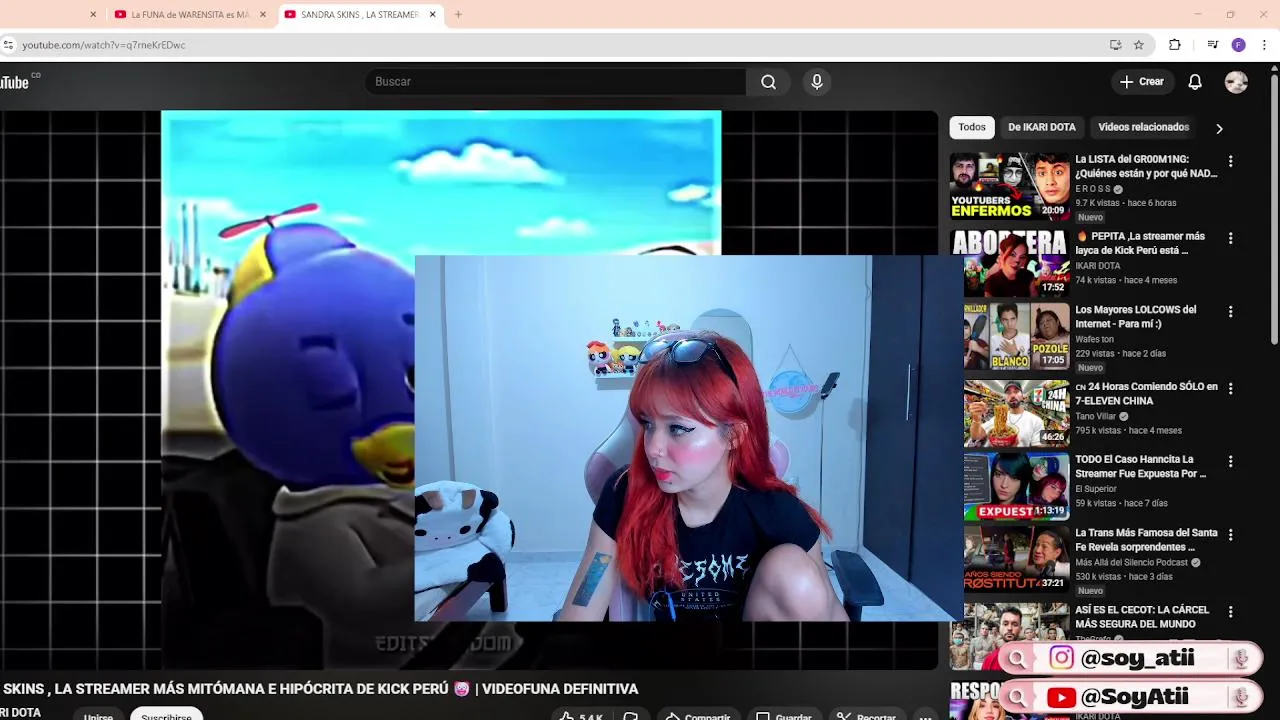Open El Caso Hanncita thumbnail
The height and width of the screenshot is (720, 1280).
click(1016, 486)
